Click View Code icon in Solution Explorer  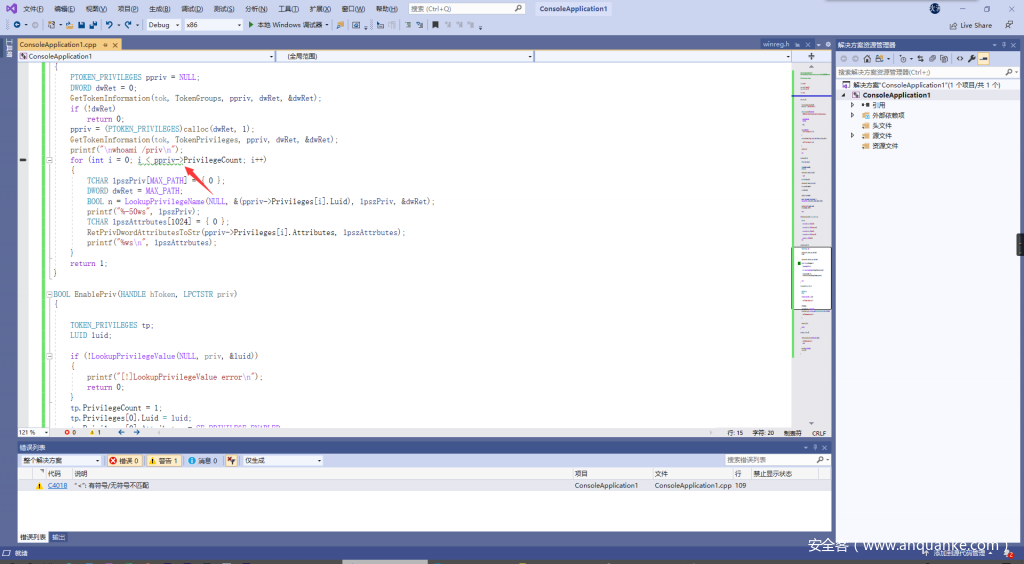[959, 59]
